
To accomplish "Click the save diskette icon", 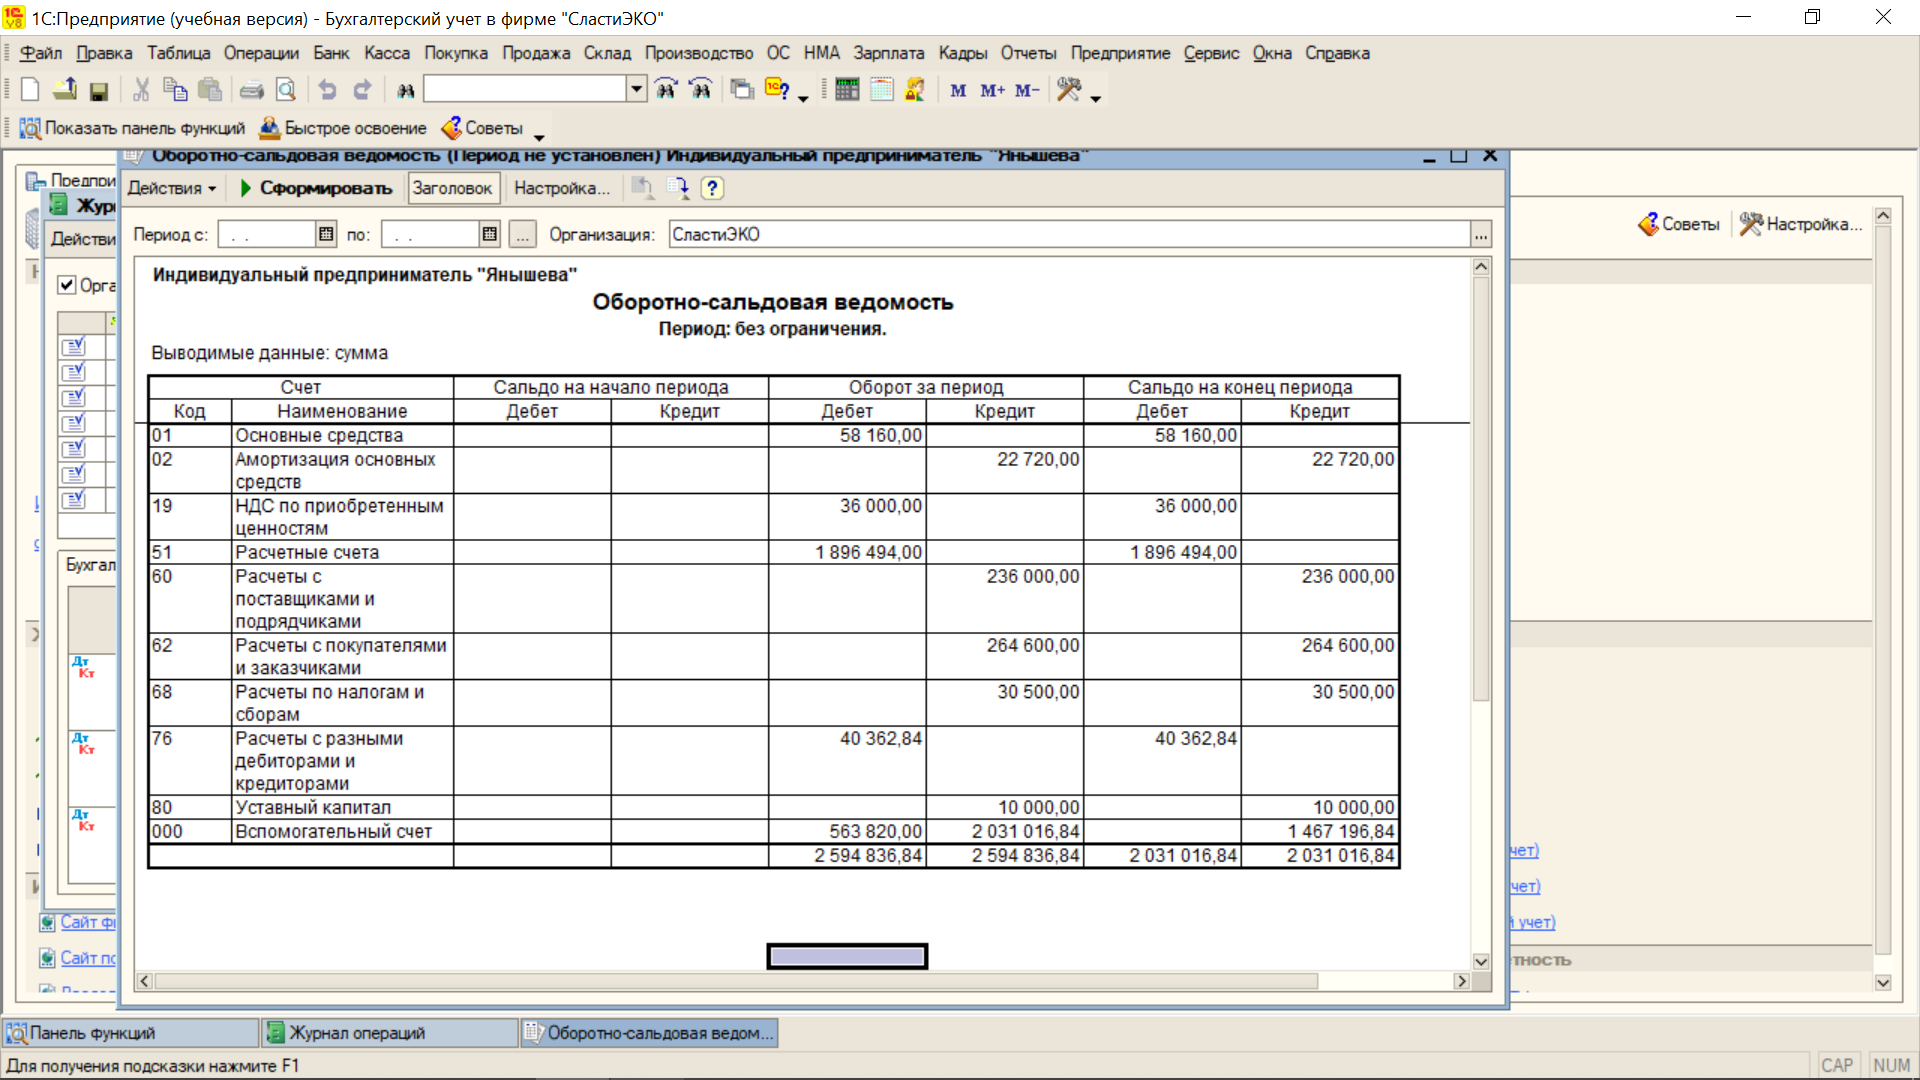I will 98,90.
